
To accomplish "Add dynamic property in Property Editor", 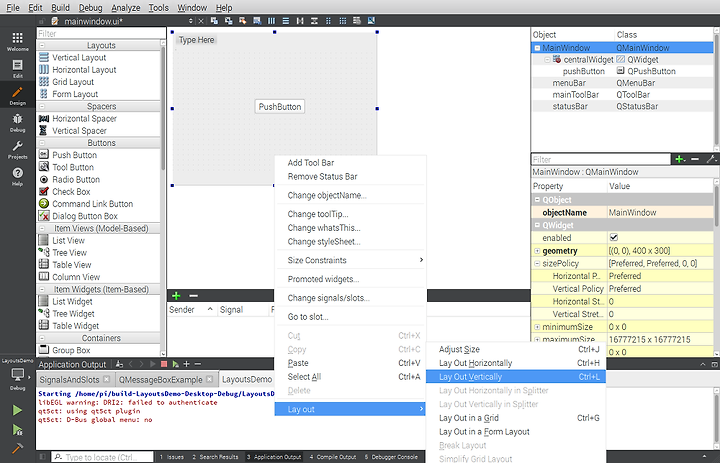I will 680,159.
